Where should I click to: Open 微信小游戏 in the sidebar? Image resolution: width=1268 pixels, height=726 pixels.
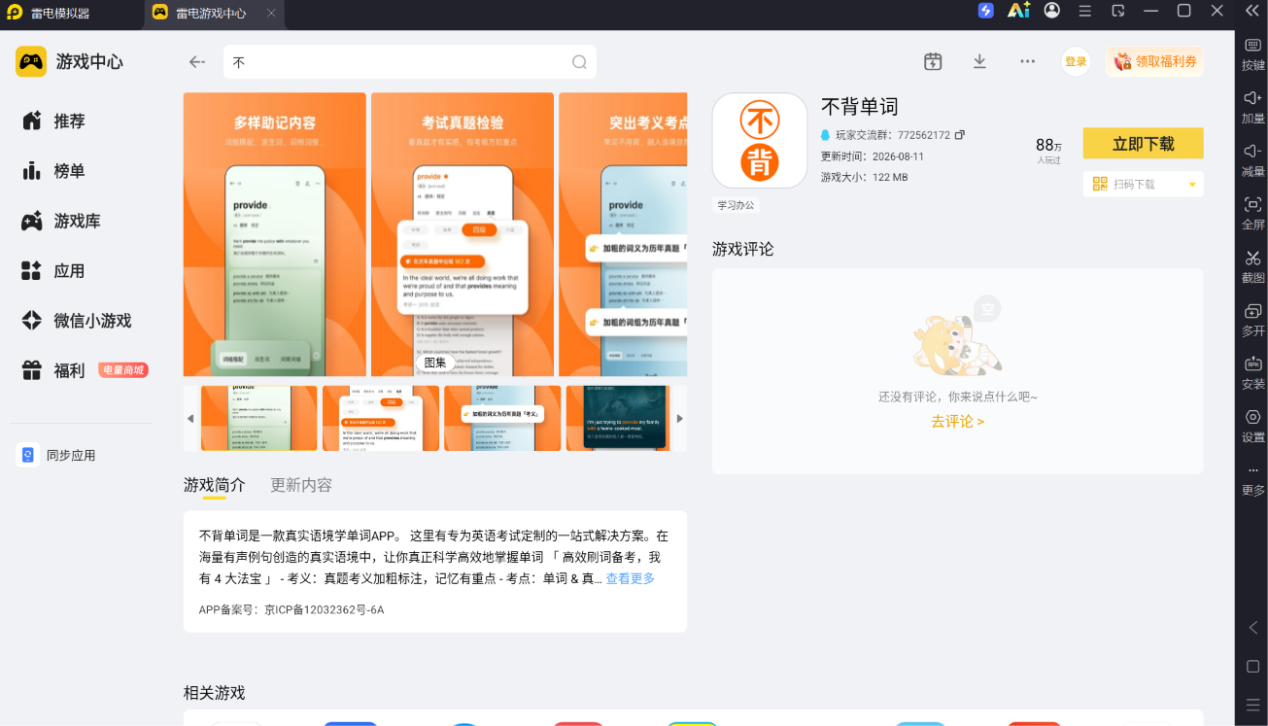pos(77,321)
